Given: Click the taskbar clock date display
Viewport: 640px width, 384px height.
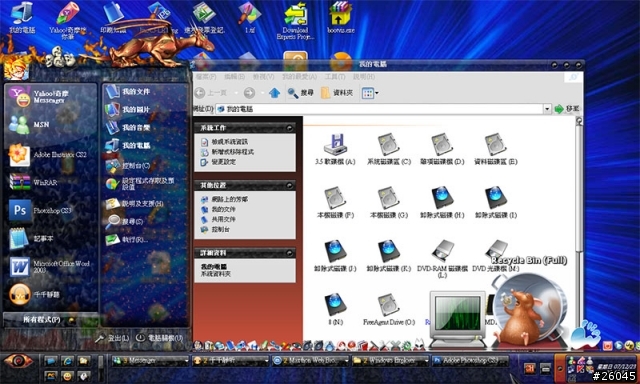Looking at the screenshot, I should point(616,367).
